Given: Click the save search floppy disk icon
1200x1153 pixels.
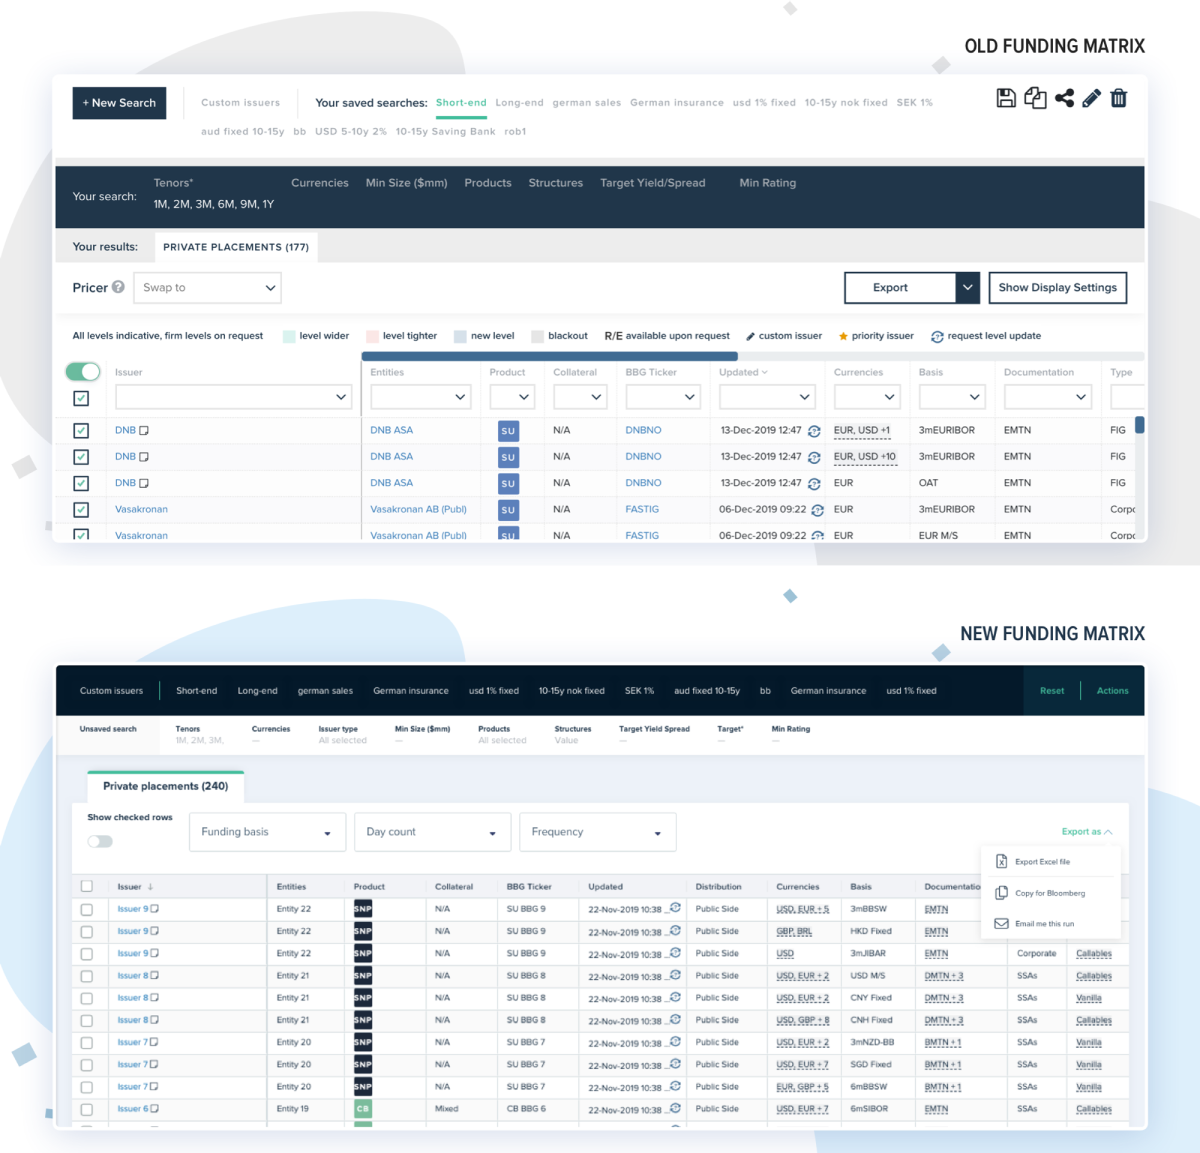Looking at the screenshot, I should tap(1006, 98).
